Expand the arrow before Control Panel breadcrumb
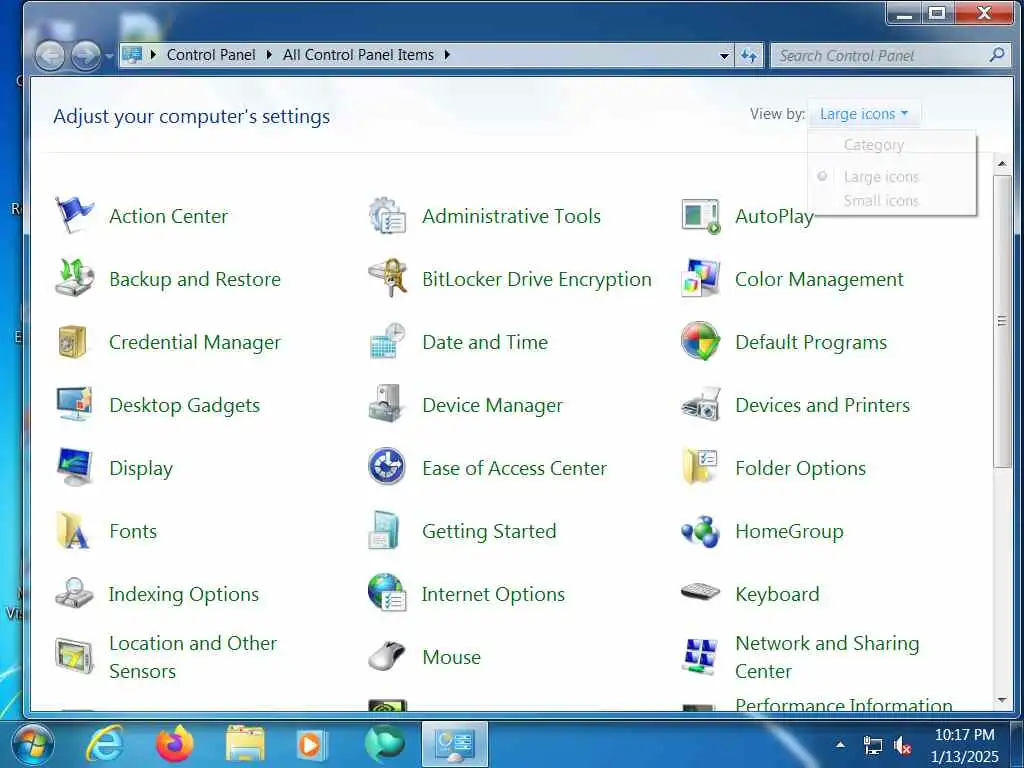 [153, 55]
